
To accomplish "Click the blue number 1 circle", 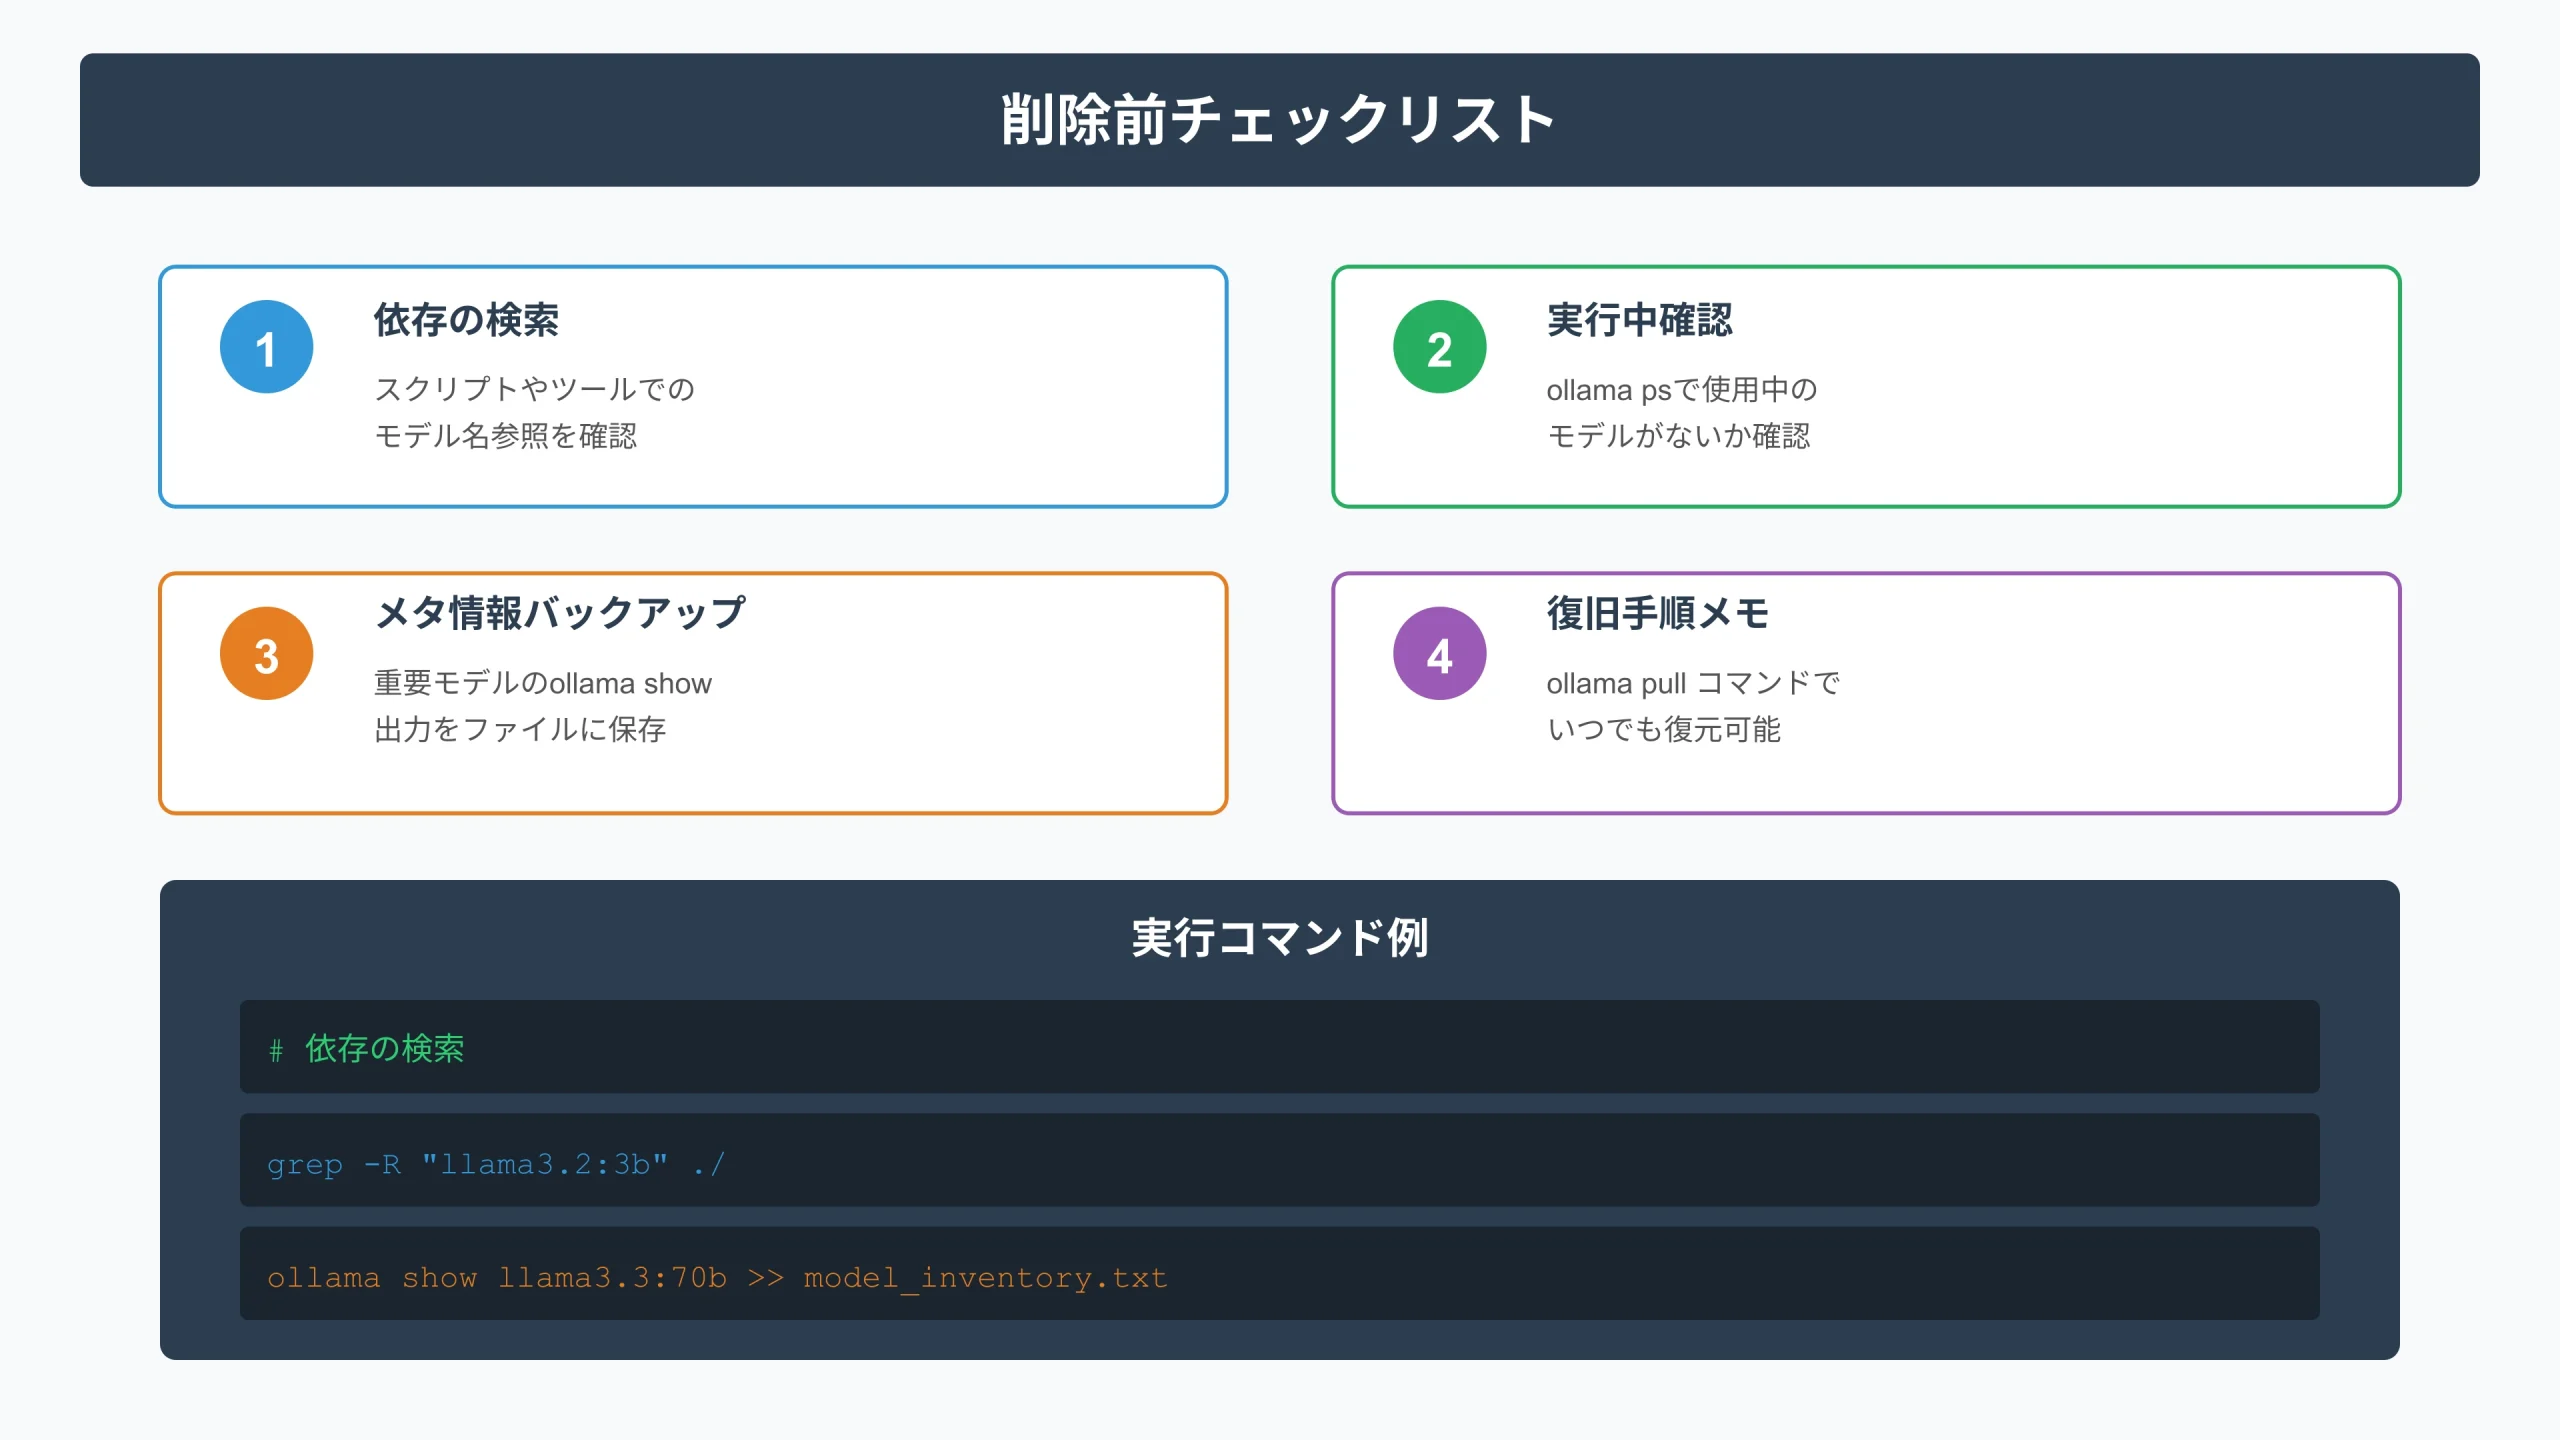I will [x=266, y=347].
